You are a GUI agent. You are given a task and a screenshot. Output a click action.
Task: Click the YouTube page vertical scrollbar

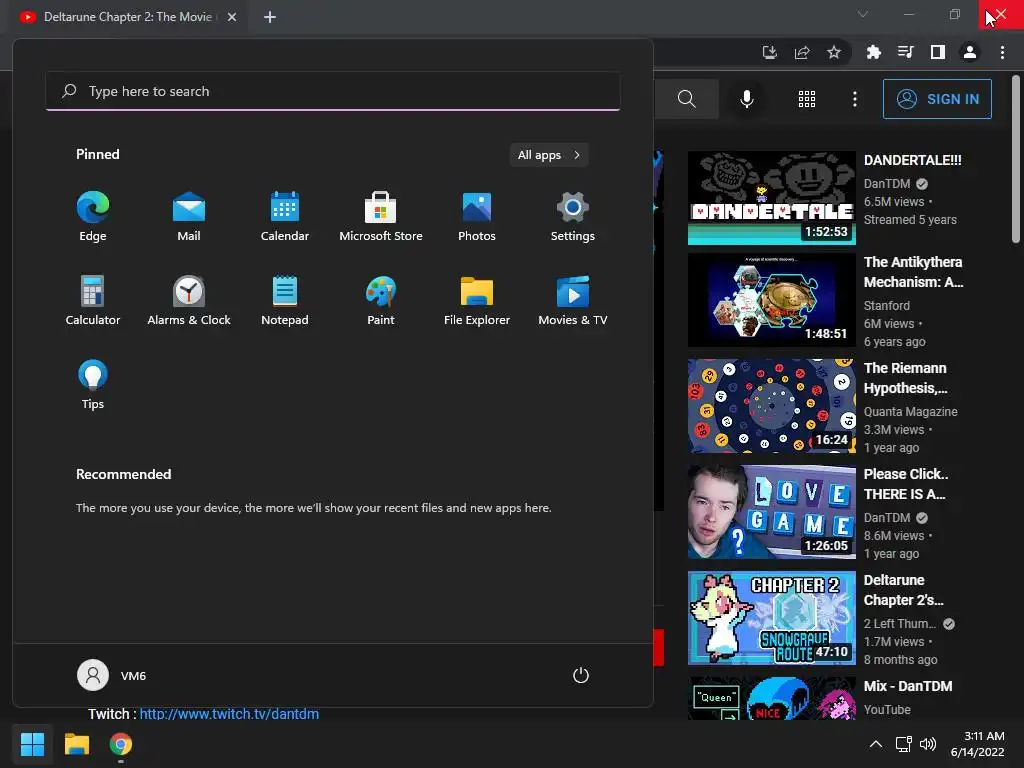[x=1016, y=159]
